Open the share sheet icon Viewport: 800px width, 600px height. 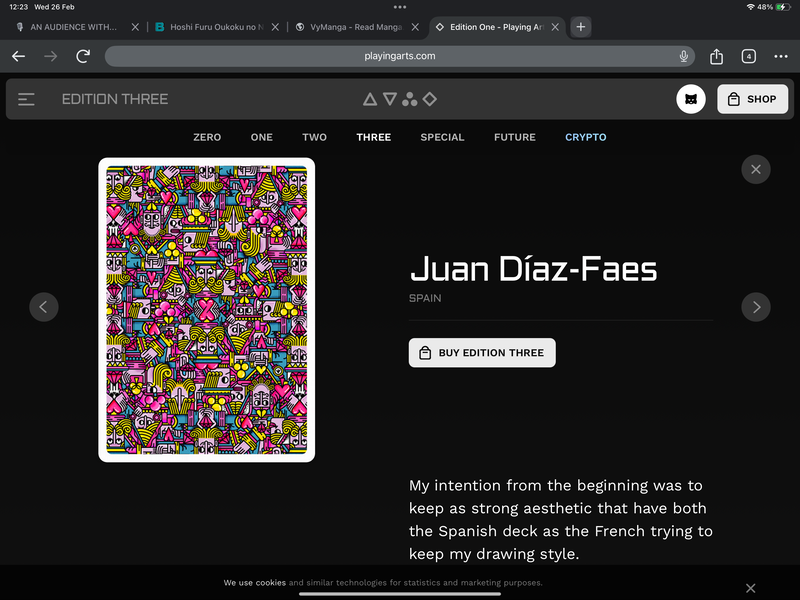[x=716, y=56]
